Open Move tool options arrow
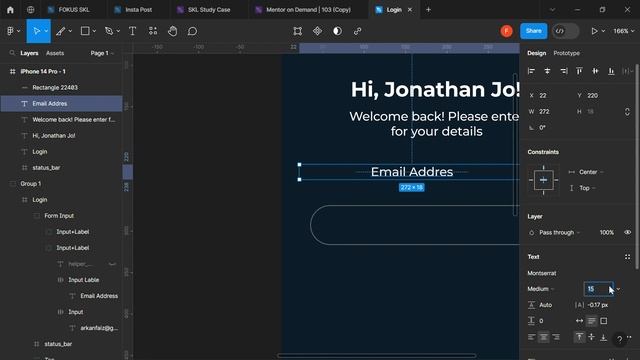This screenshot has height=360, width=640. point(46,31)
